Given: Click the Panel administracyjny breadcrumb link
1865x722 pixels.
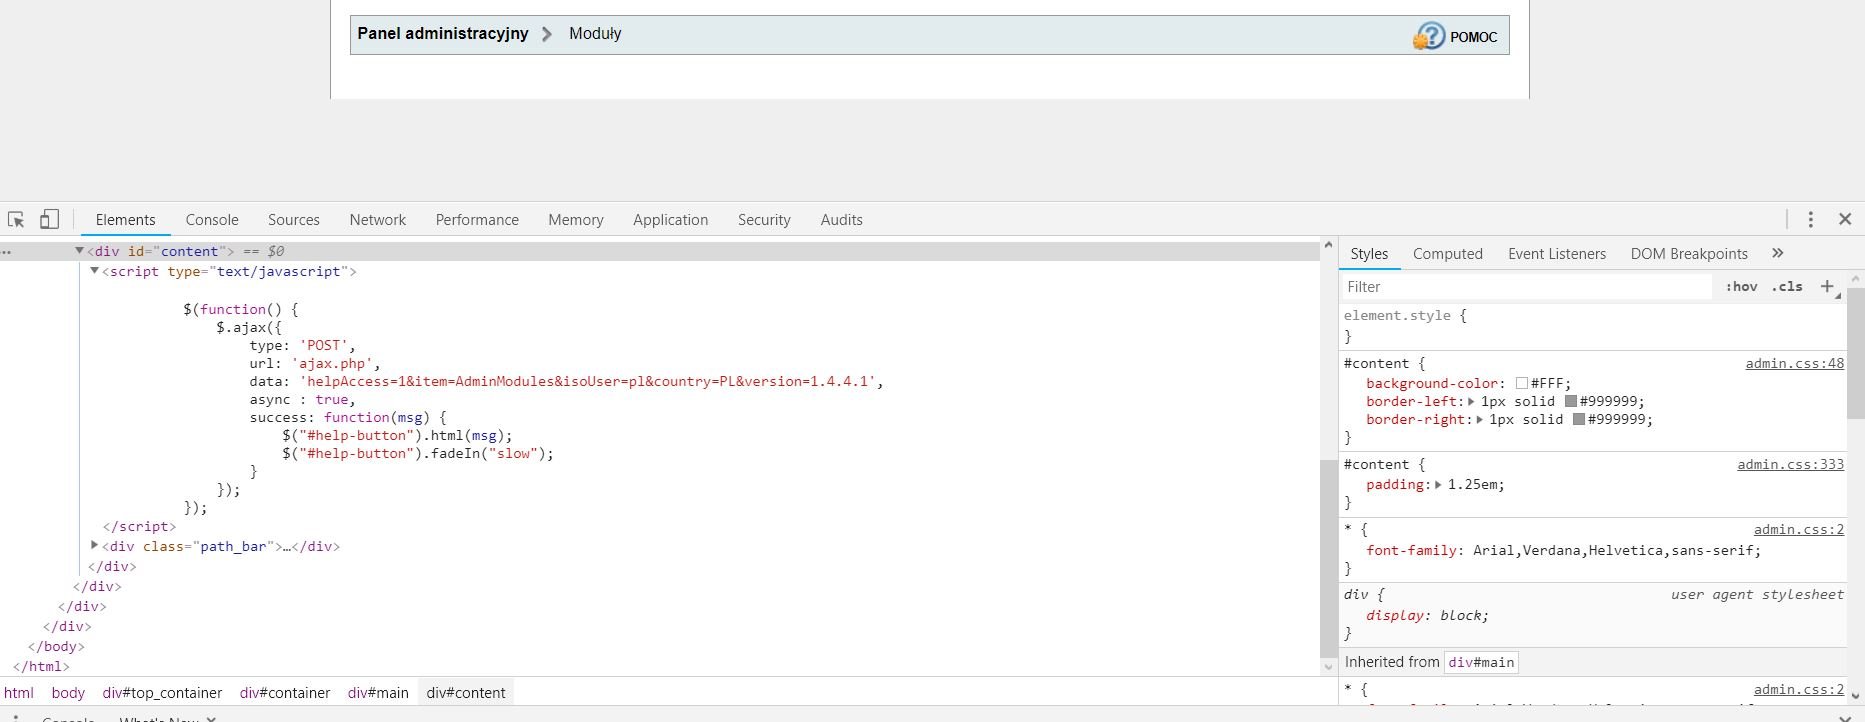Looking at the screenshot, I should coord(443,33).
